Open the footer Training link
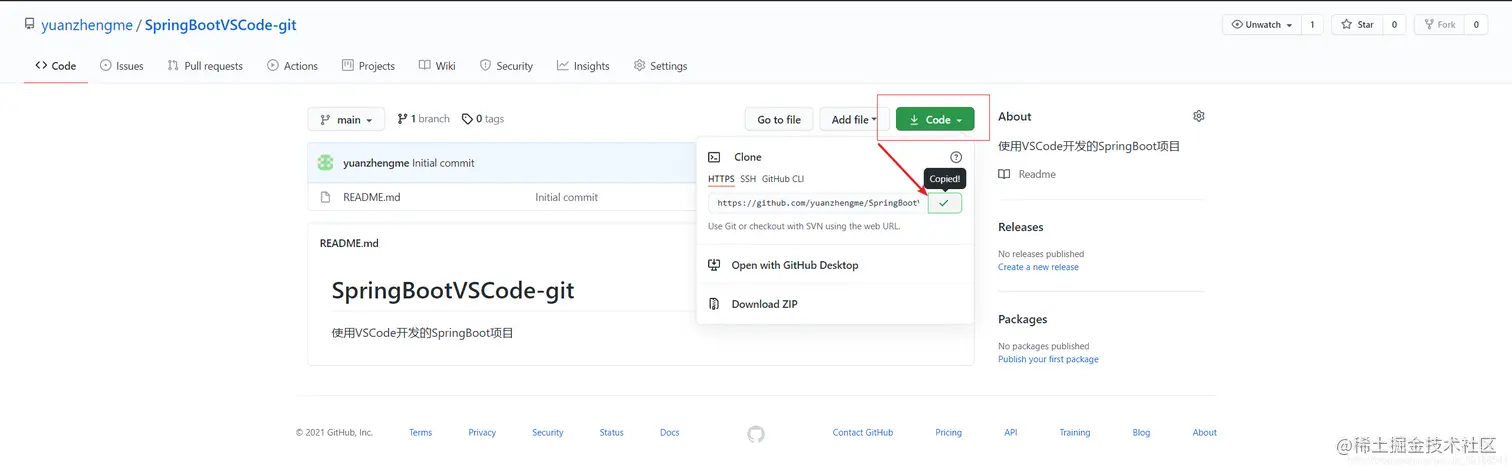Image resolution: width=1512 pixels, height=471 pixels. (1075, 433)
